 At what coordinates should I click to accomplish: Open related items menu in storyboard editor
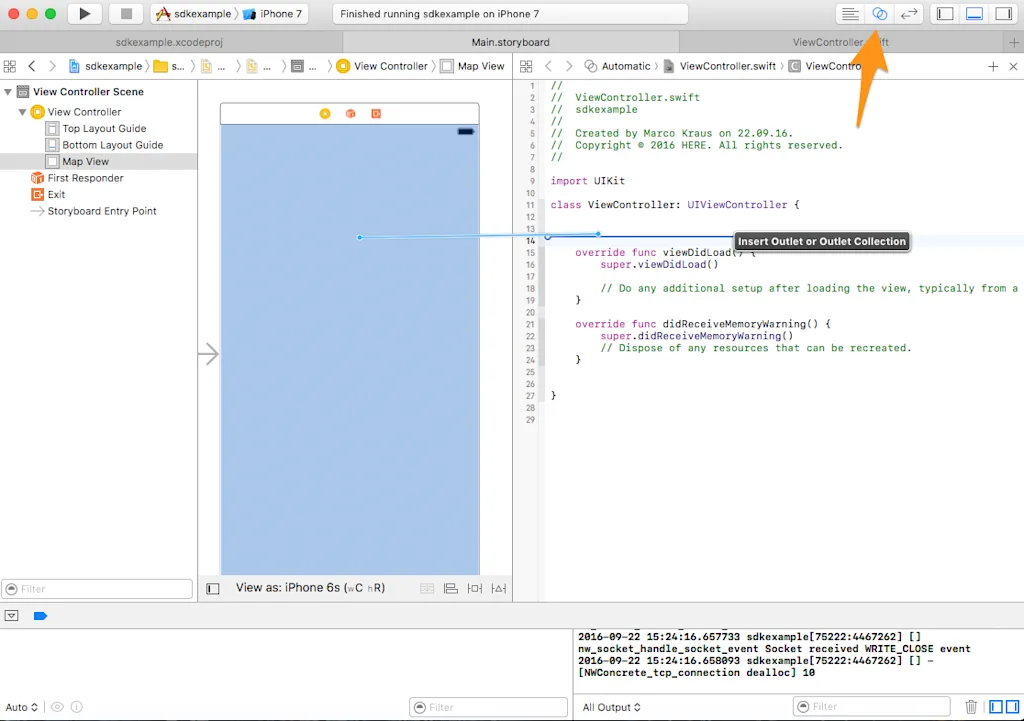[x=10, y=66]
